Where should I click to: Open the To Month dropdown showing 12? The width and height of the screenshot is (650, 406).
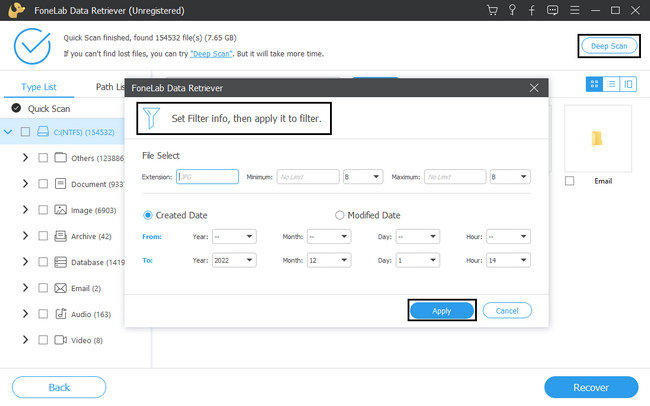(329, 260)
